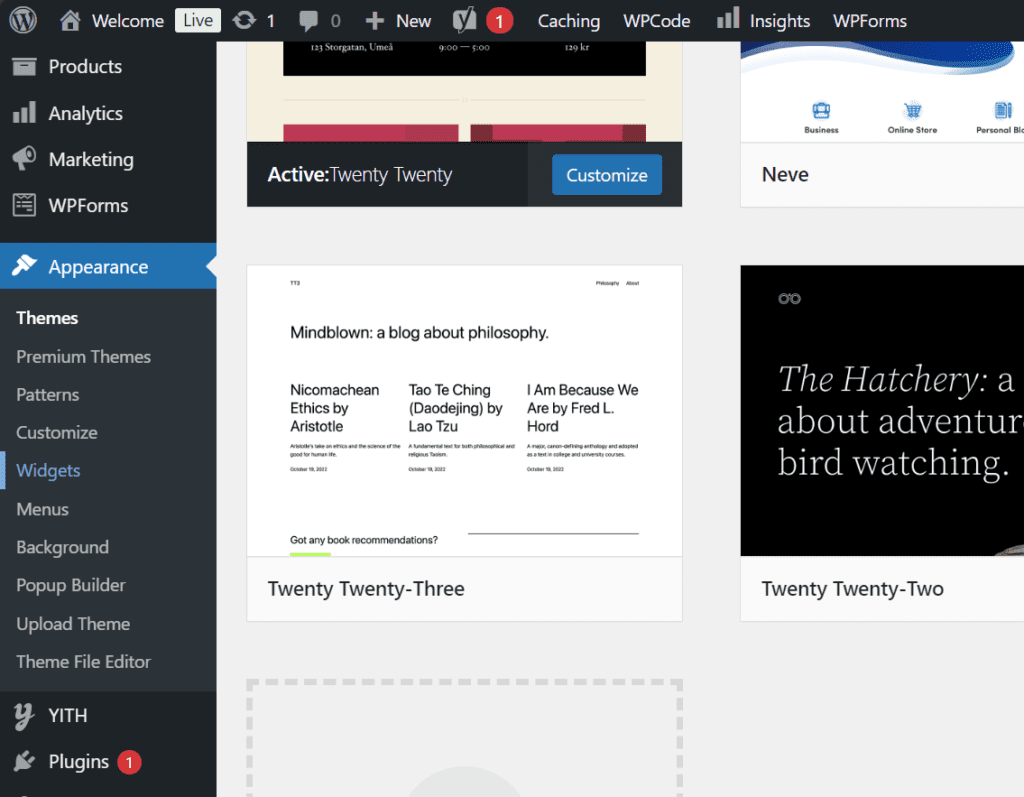Open the Patterns submenu link

click(48, 395)
